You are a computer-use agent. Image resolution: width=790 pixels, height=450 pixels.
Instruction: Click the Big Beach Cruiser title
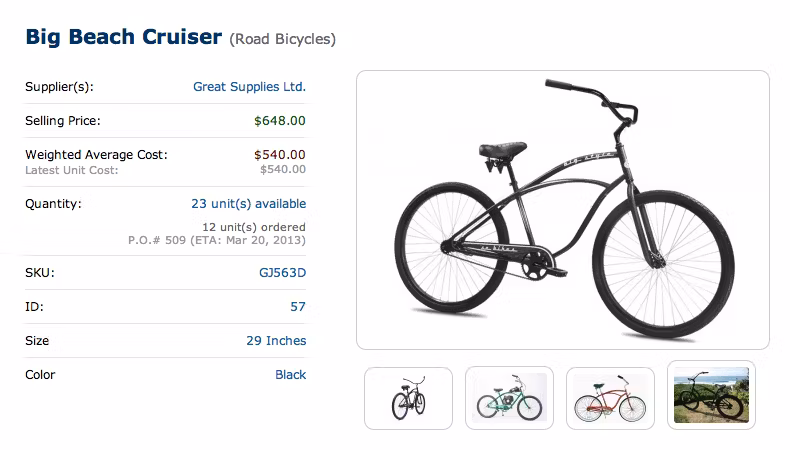(x=123, y=38)
